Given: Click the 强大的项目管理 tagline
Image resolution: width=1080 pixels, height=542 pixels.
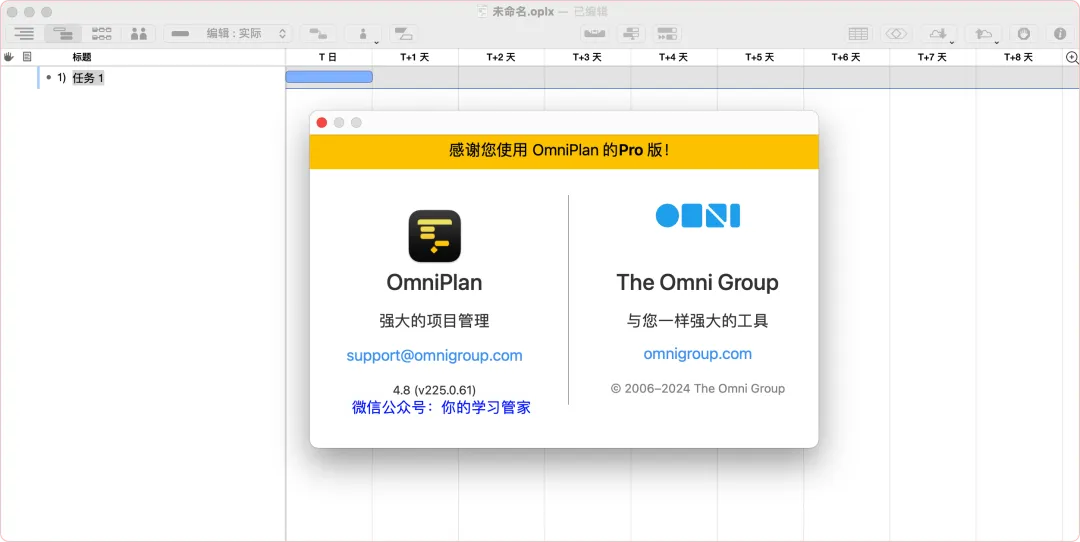Looking at the screenshot, I should coord(434,320).
